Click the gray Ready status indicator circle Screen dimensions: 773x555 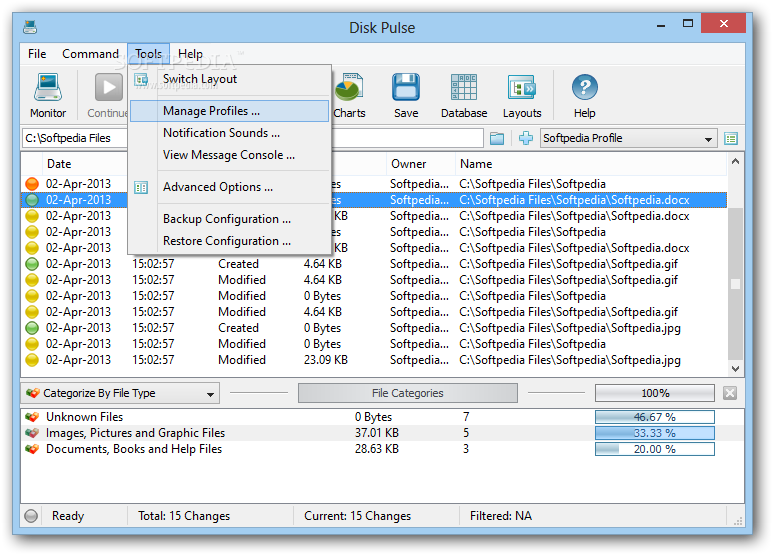tap(31, 516)
